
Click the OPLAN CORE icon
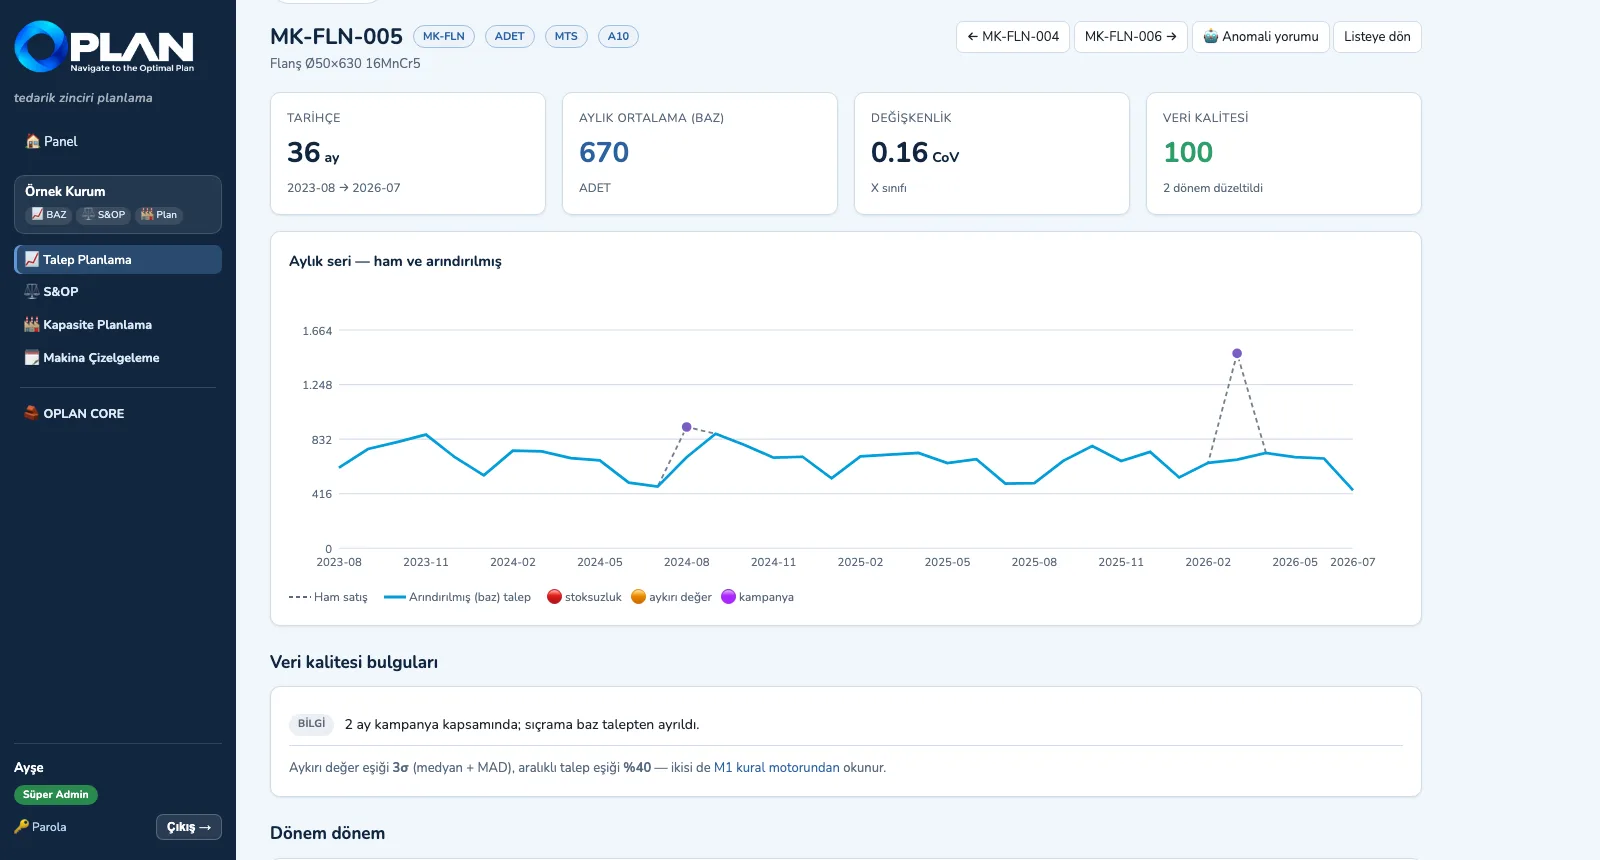pos(32,413)
